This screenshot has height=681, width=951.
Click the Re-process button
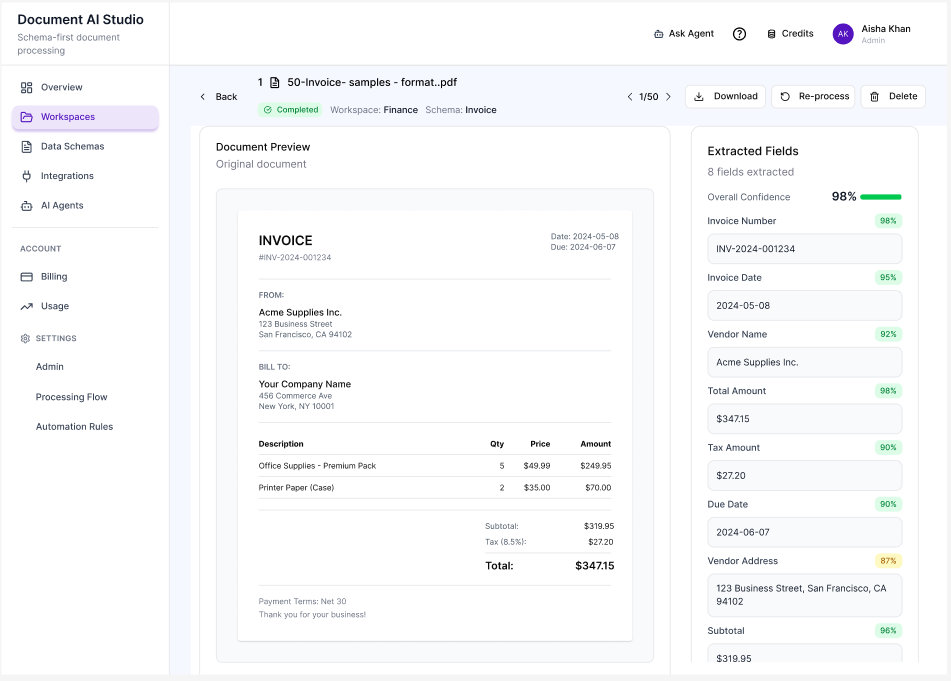[x=813, y=96]
